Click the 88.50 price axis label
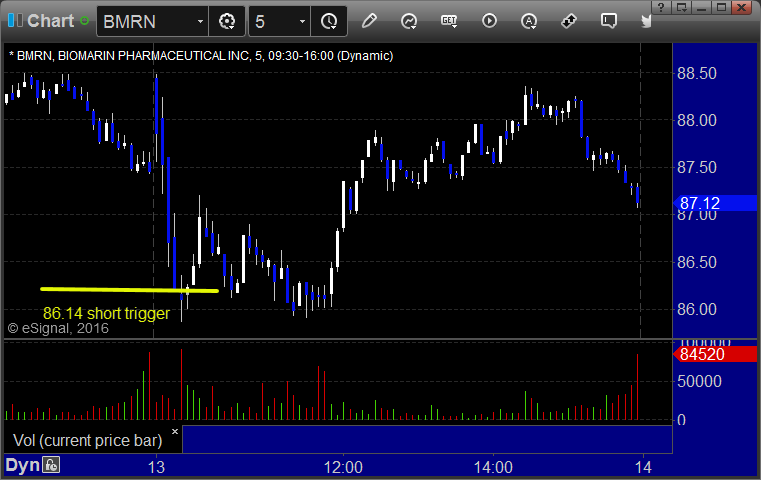The height and width of the screenshot is (480, 761). pyautogui.click(x=696, y=73)
